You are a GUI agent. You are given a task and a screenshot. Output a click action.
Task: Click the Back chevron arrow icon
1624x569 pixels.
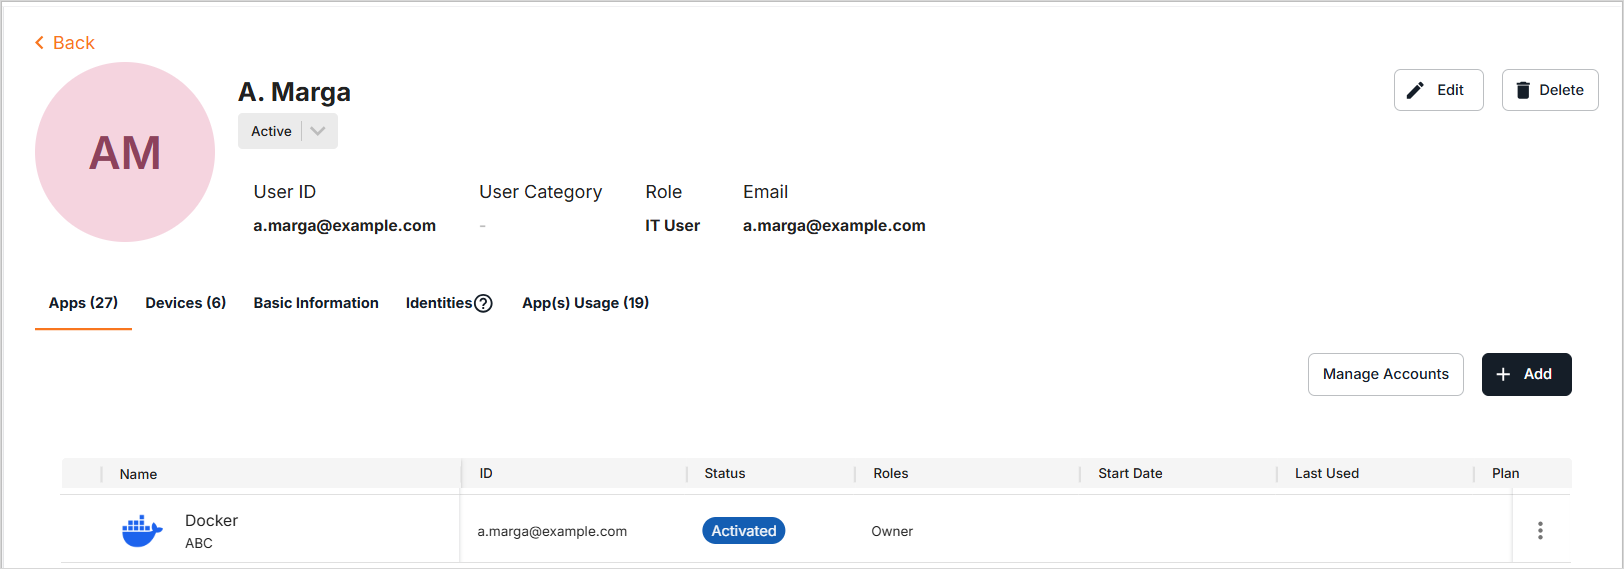39,43
